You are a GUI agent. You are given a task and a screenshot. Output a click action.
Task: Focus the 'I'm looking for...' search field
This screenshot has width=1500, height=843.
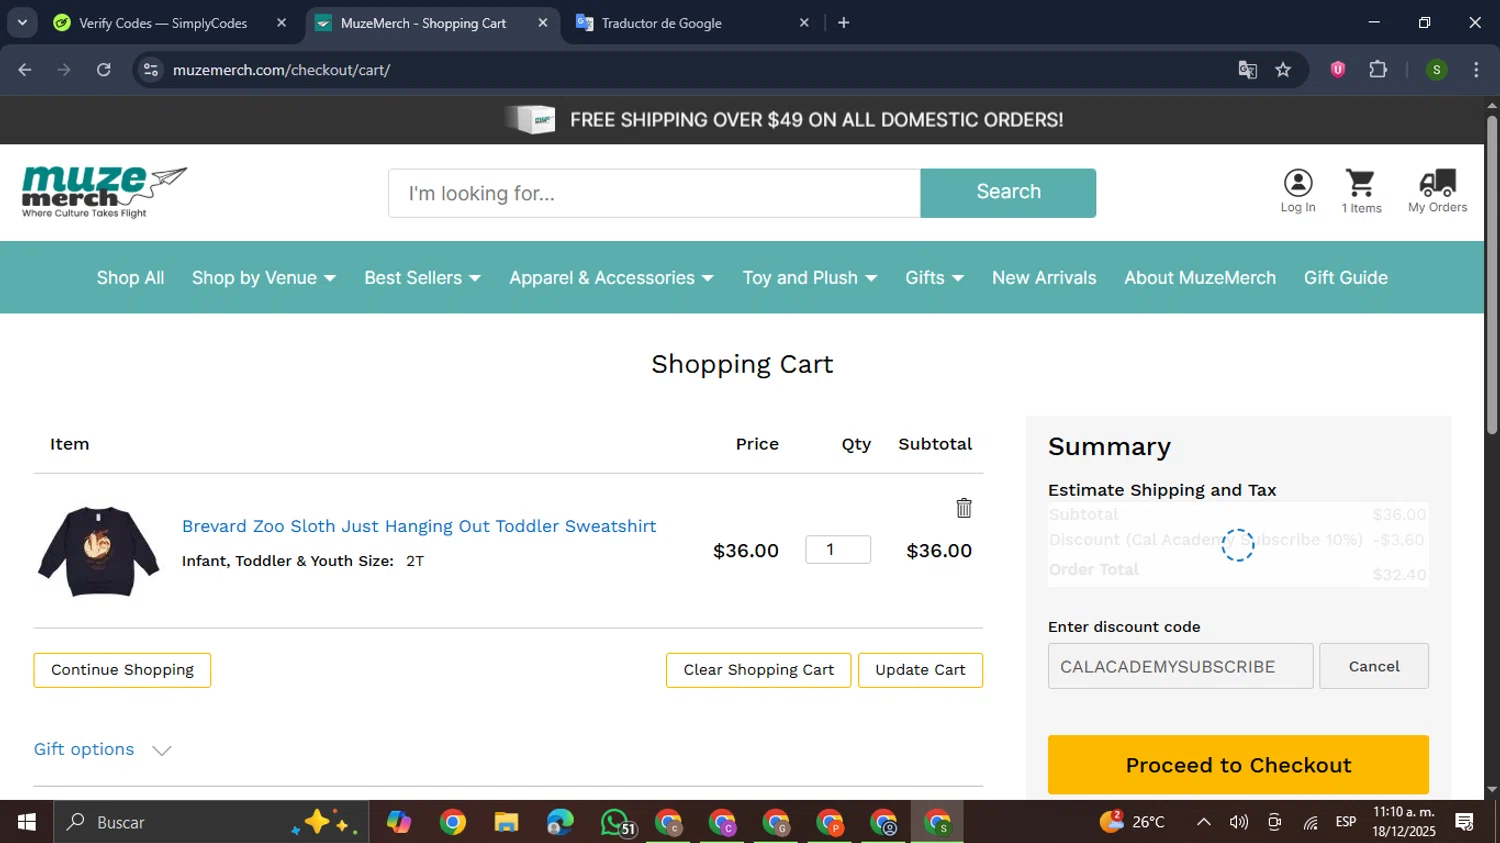coord(654,192)
